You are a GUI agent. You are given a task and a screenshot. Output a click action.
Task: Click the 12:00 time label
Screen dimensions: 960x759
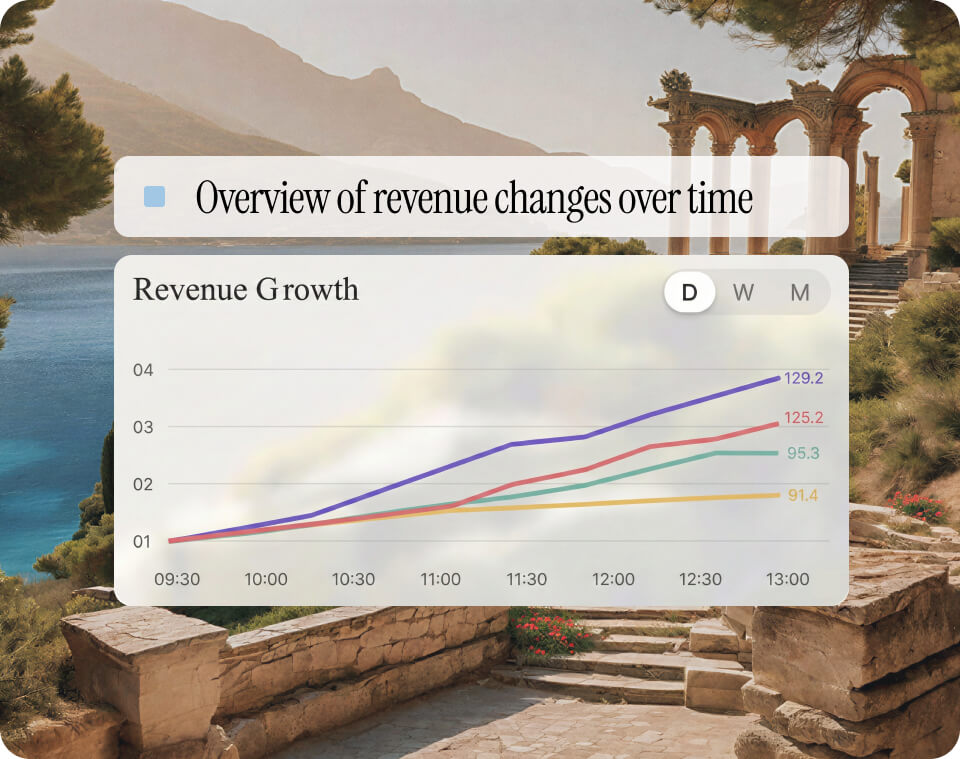614,579
